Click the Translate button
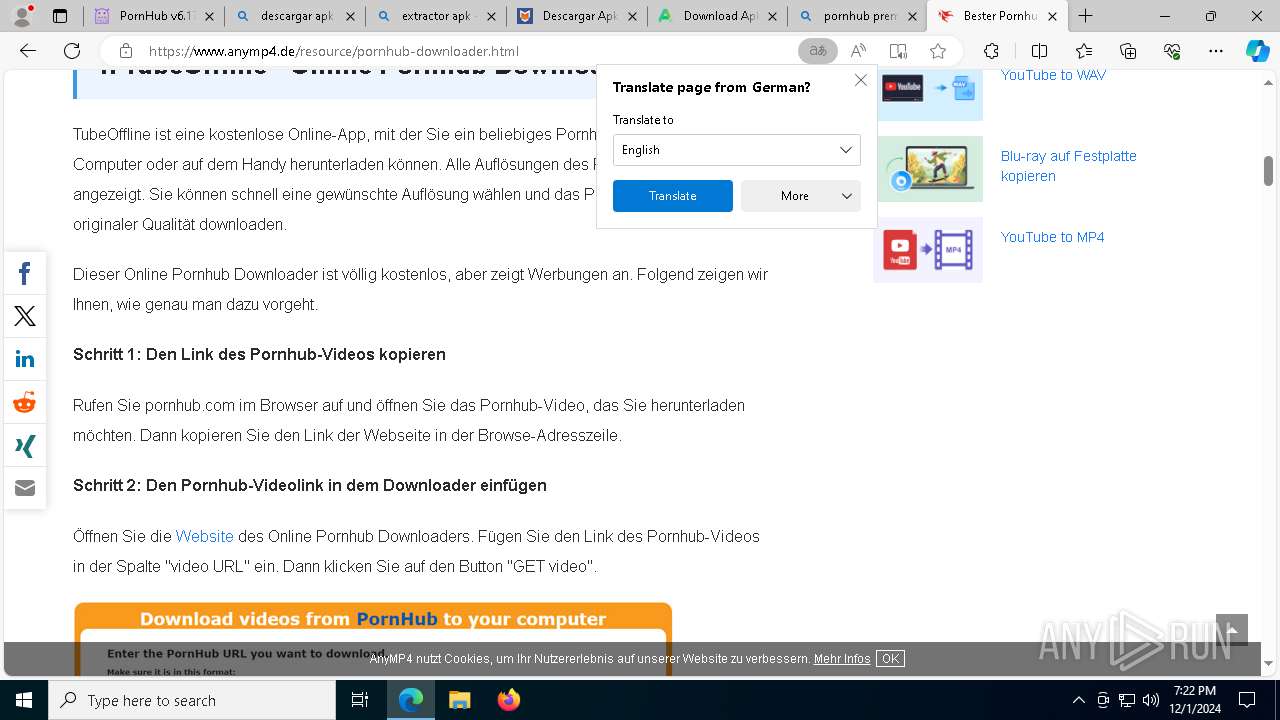Image resolution: width=1280 pixels, height=720 pixels. point(672,196)
